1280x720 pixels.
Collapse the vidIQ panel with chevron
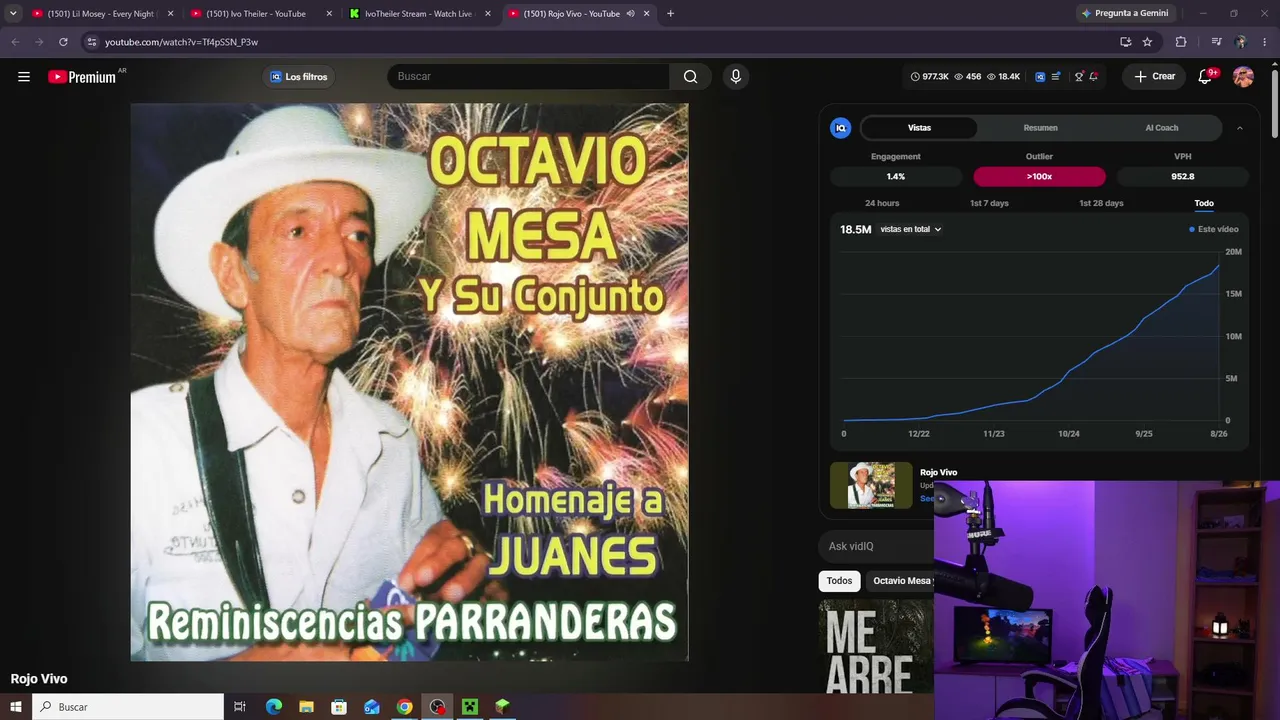tap(1240, 128)
